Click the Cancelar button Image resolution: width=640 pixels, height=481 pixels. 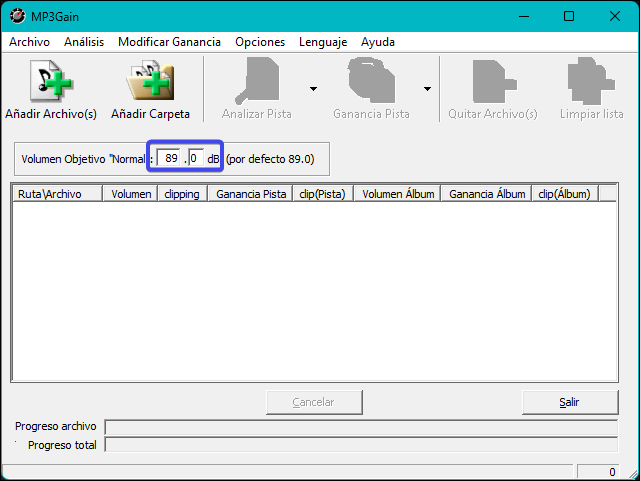coord(314,402)
